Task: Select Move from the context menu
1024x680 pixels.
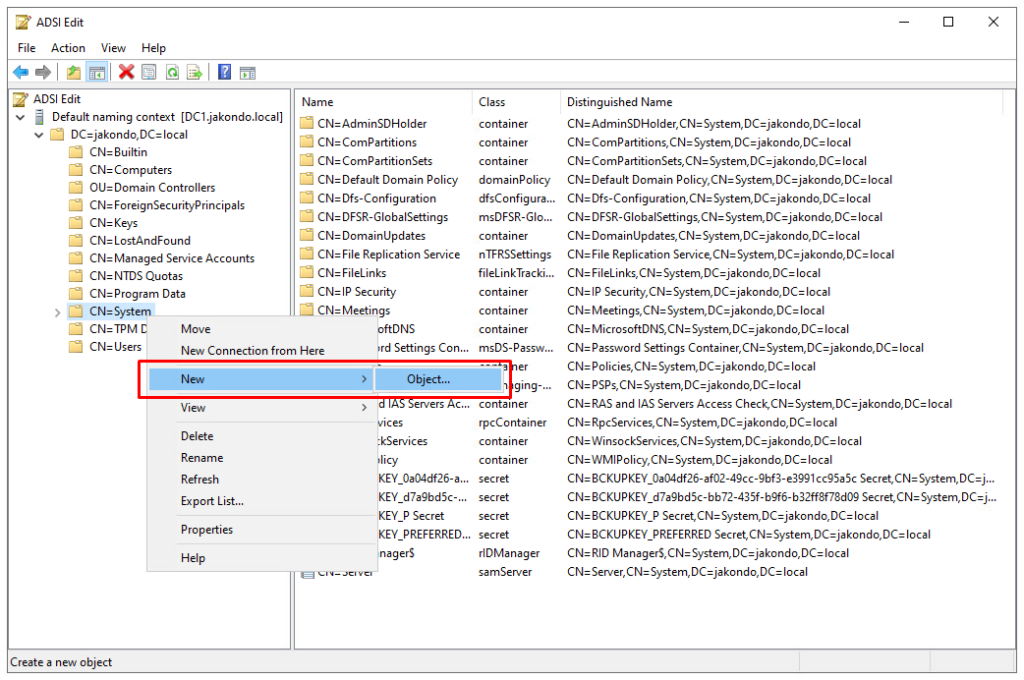Action: click(x=194, y=328)
